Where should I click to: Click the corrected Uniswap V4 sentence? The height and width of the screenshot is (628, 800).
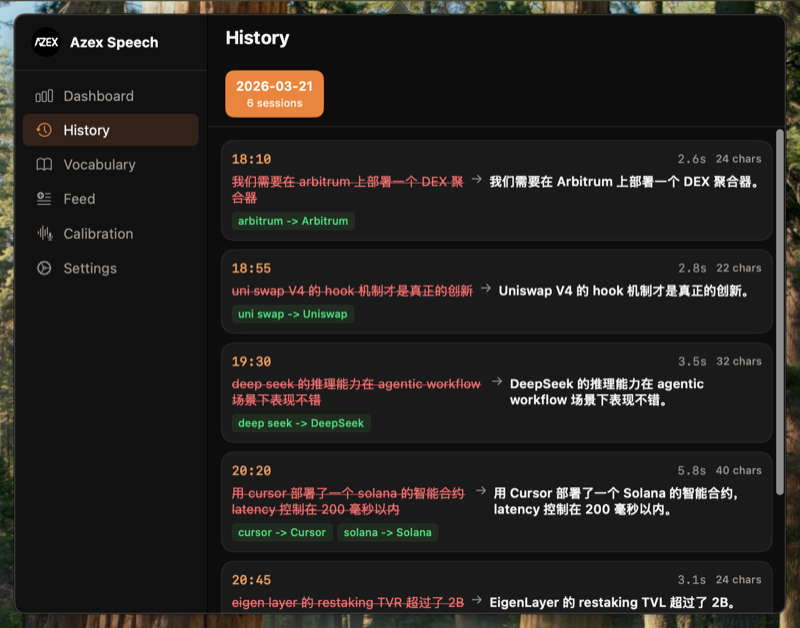click(x=624, y=291)
